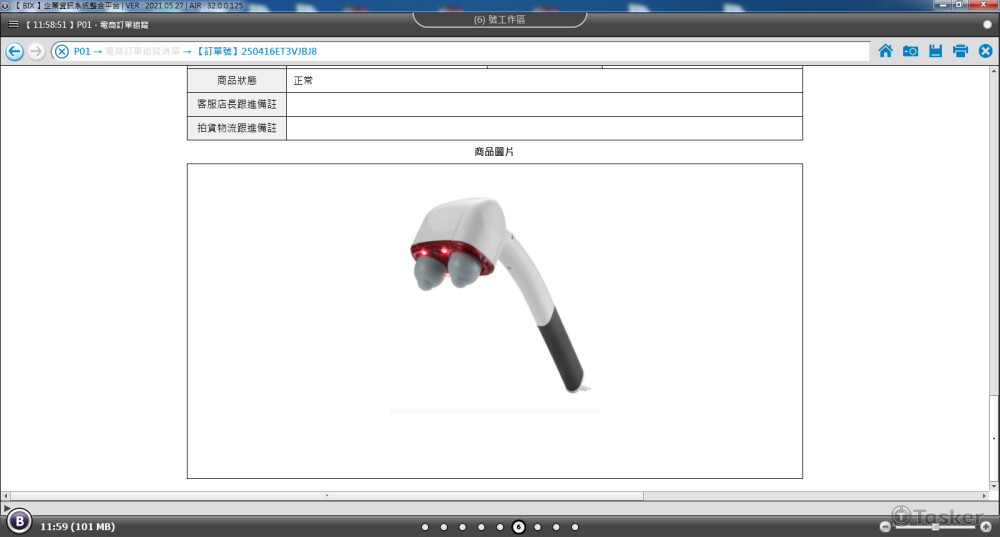Screen dimensions: 1000x537
Task: Open the hamburger menu in title bar
Action: [x=13, y=23]
